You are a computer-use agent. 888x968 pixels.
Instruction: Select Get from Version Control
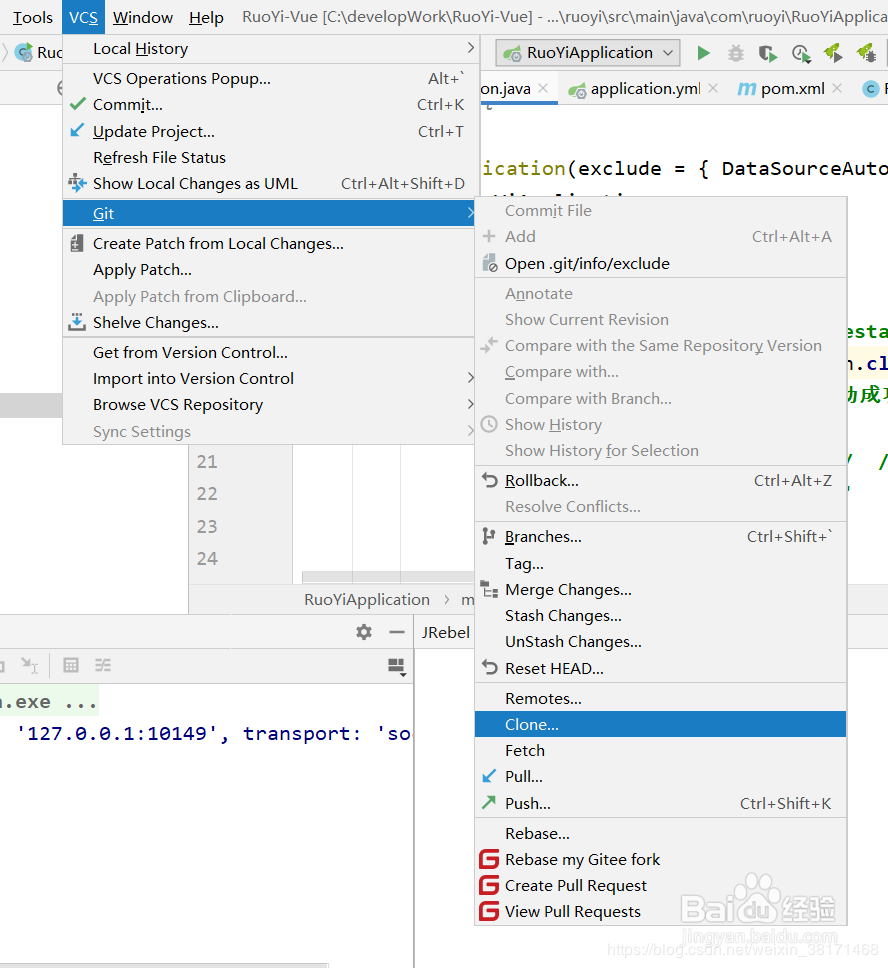(x=271, y=353)
